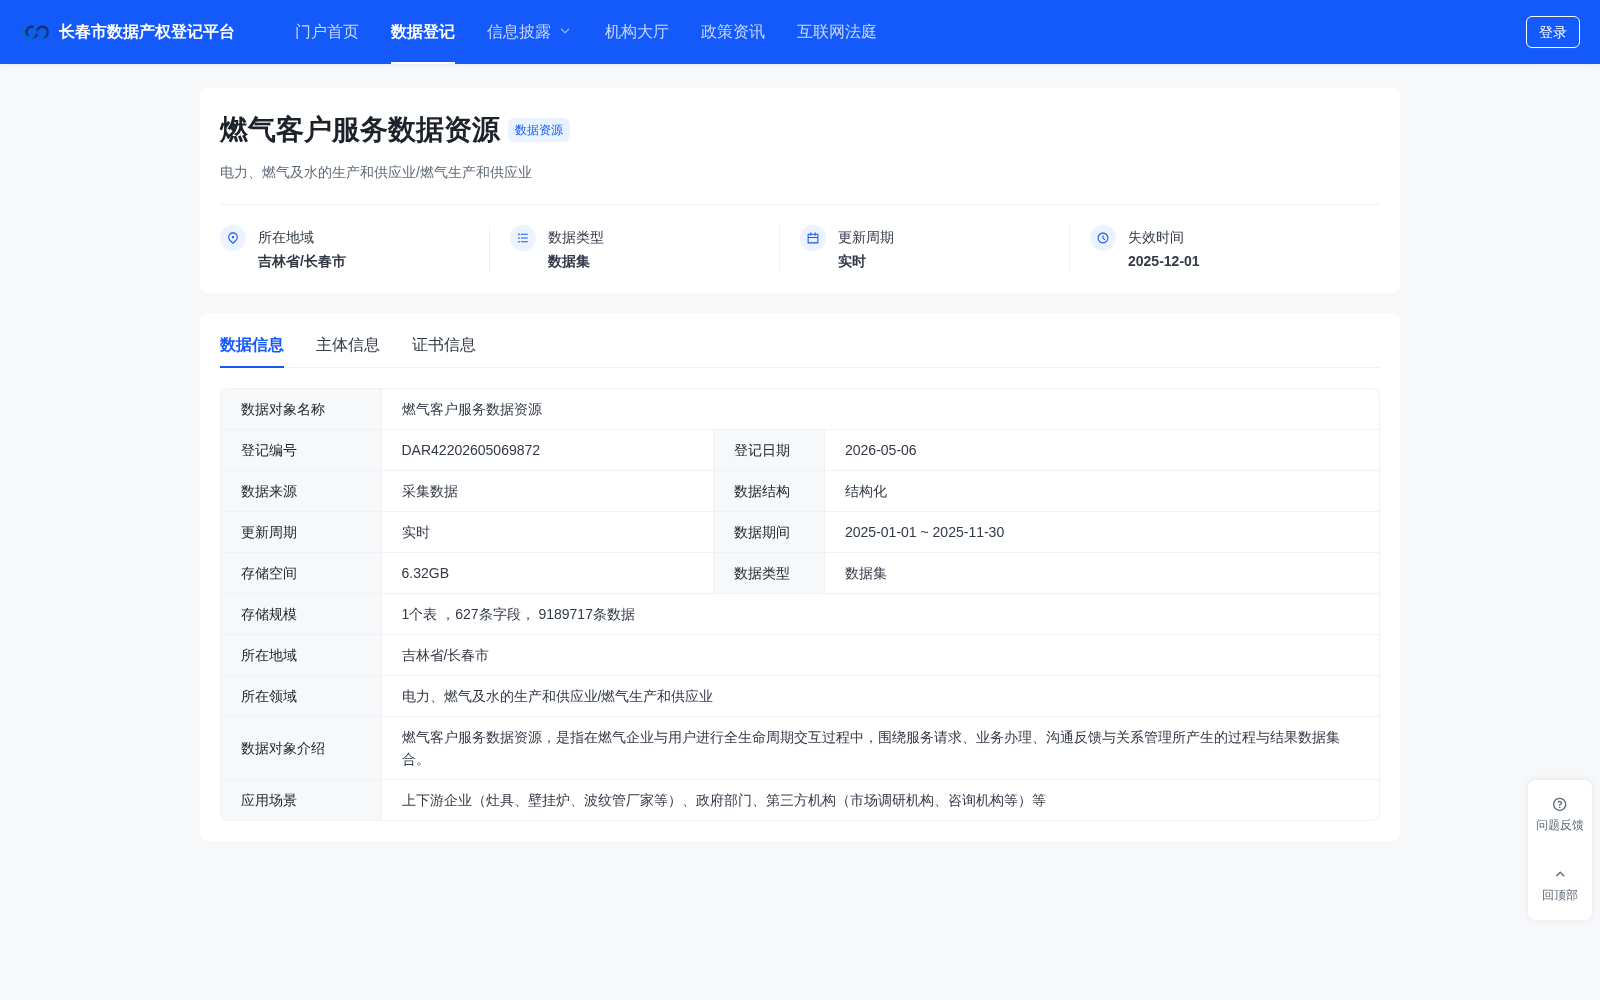Screen dimensions: 1600x1000
Task: Click the registration number DAR42202605069872
Action: click(x=471, y=450)
